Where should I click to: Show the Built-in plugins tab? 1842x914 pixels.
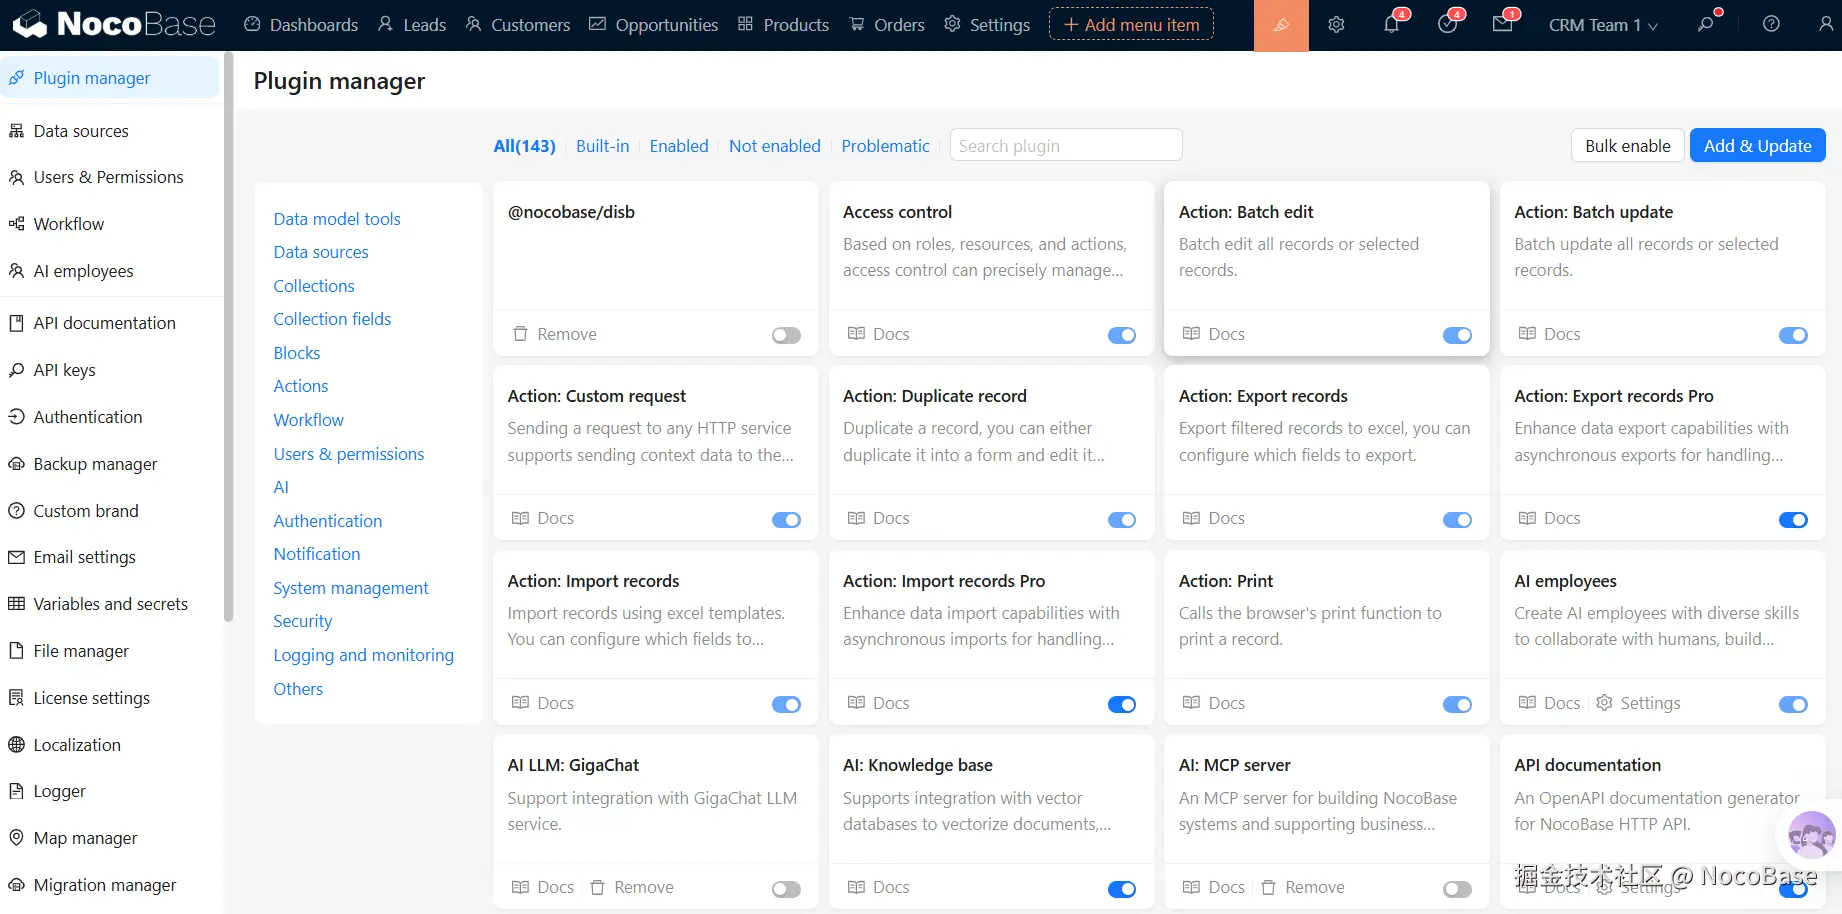point(603,146)
